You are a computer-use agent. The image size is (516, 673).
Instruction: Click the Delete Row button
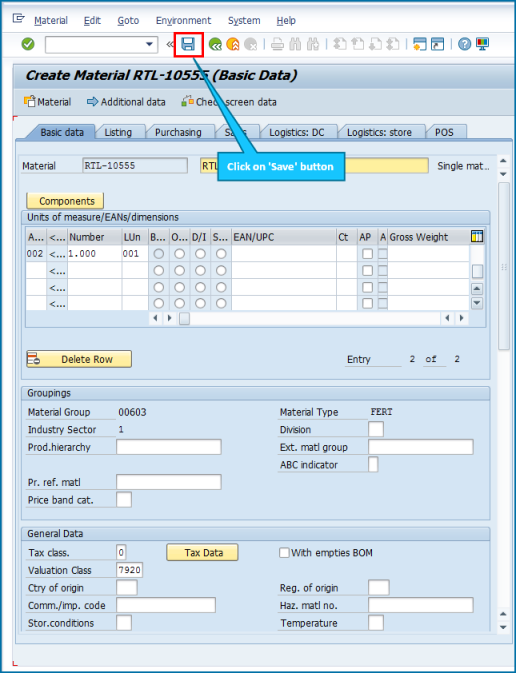point(79,359)
